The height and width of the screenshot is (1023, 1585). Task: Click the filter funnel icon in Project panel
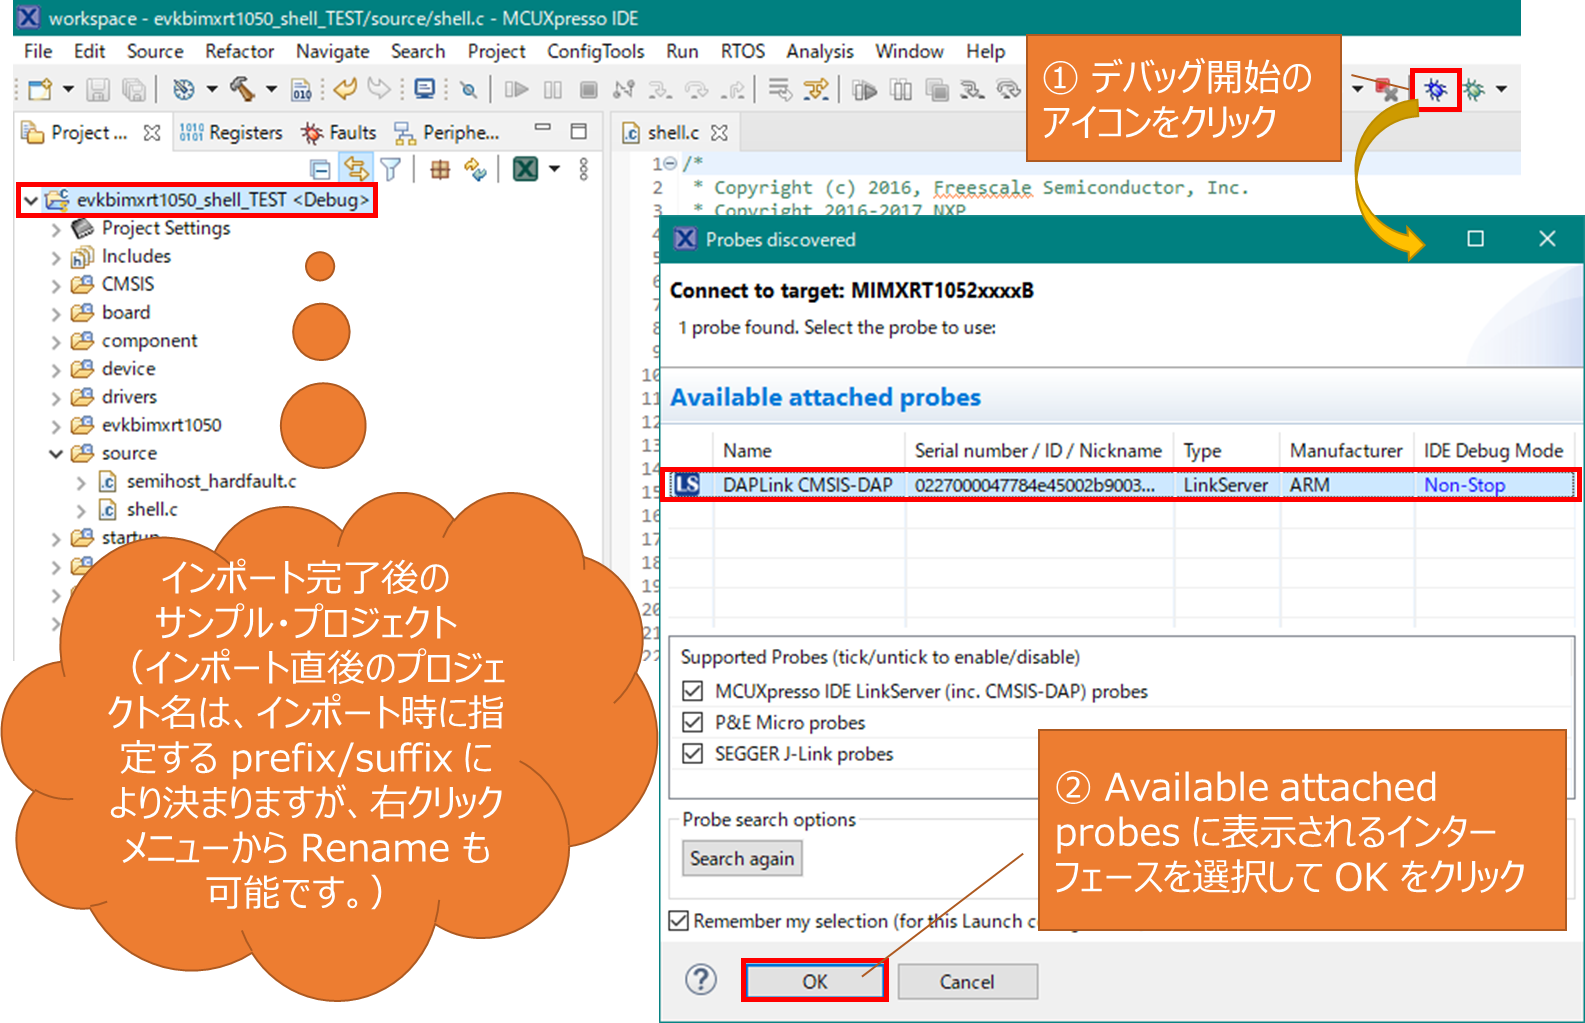[391, 169]
